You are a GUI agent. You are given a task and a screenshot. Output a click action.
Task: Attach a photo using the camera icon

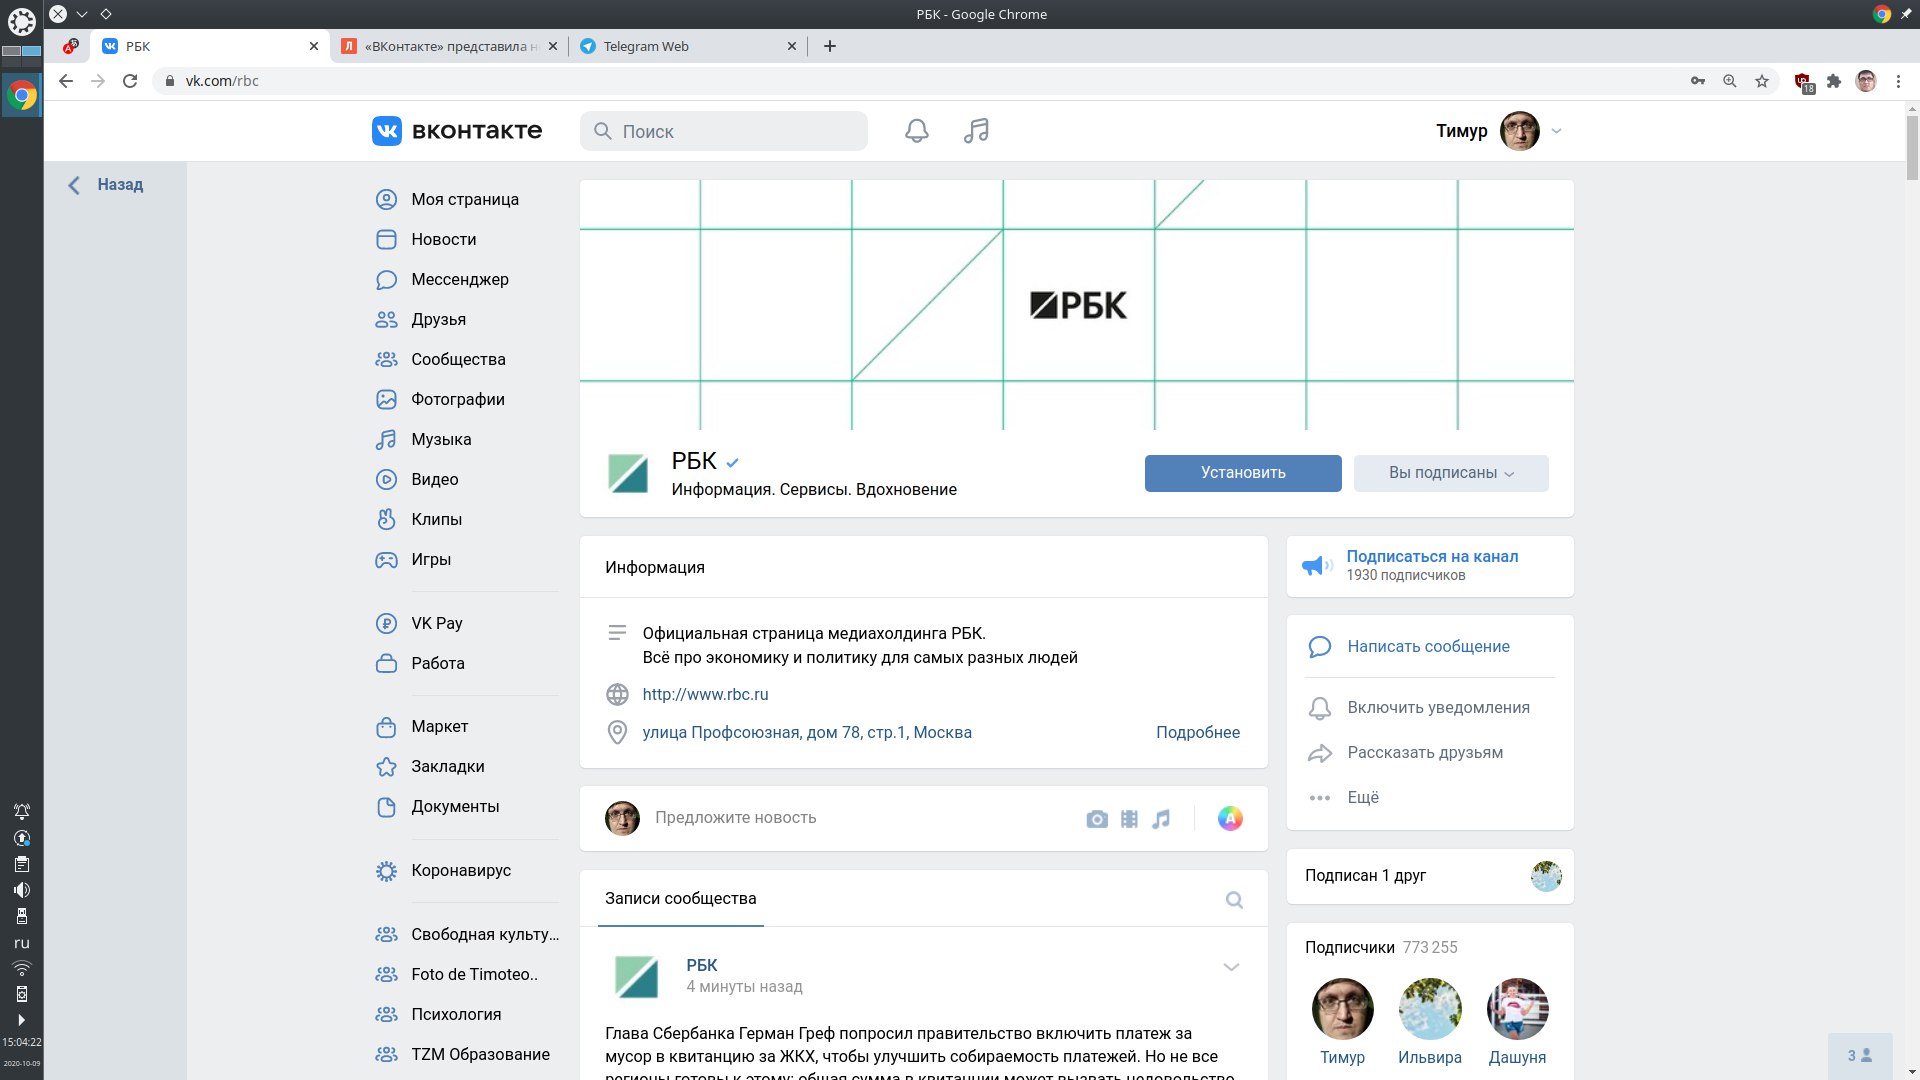1097,819
